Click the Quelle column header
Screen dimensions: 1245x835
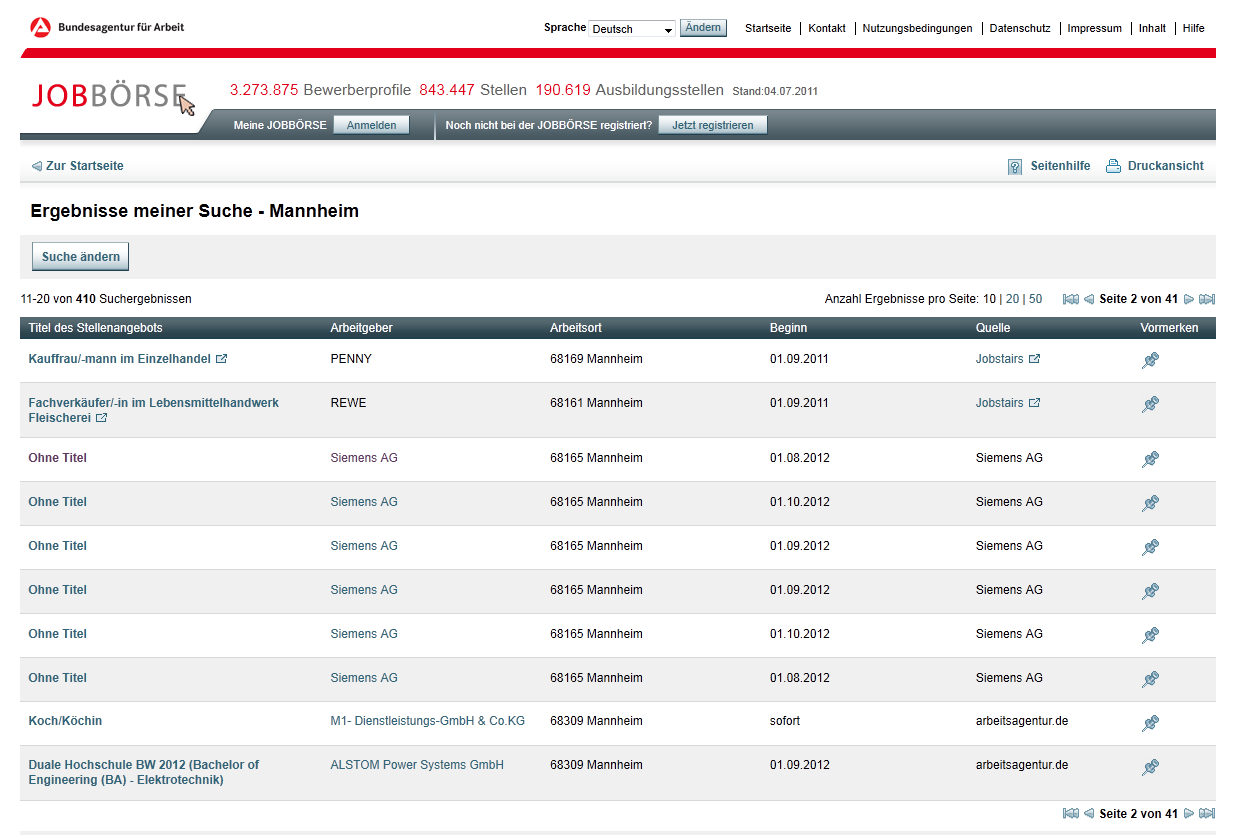click(x=993, y=328)
